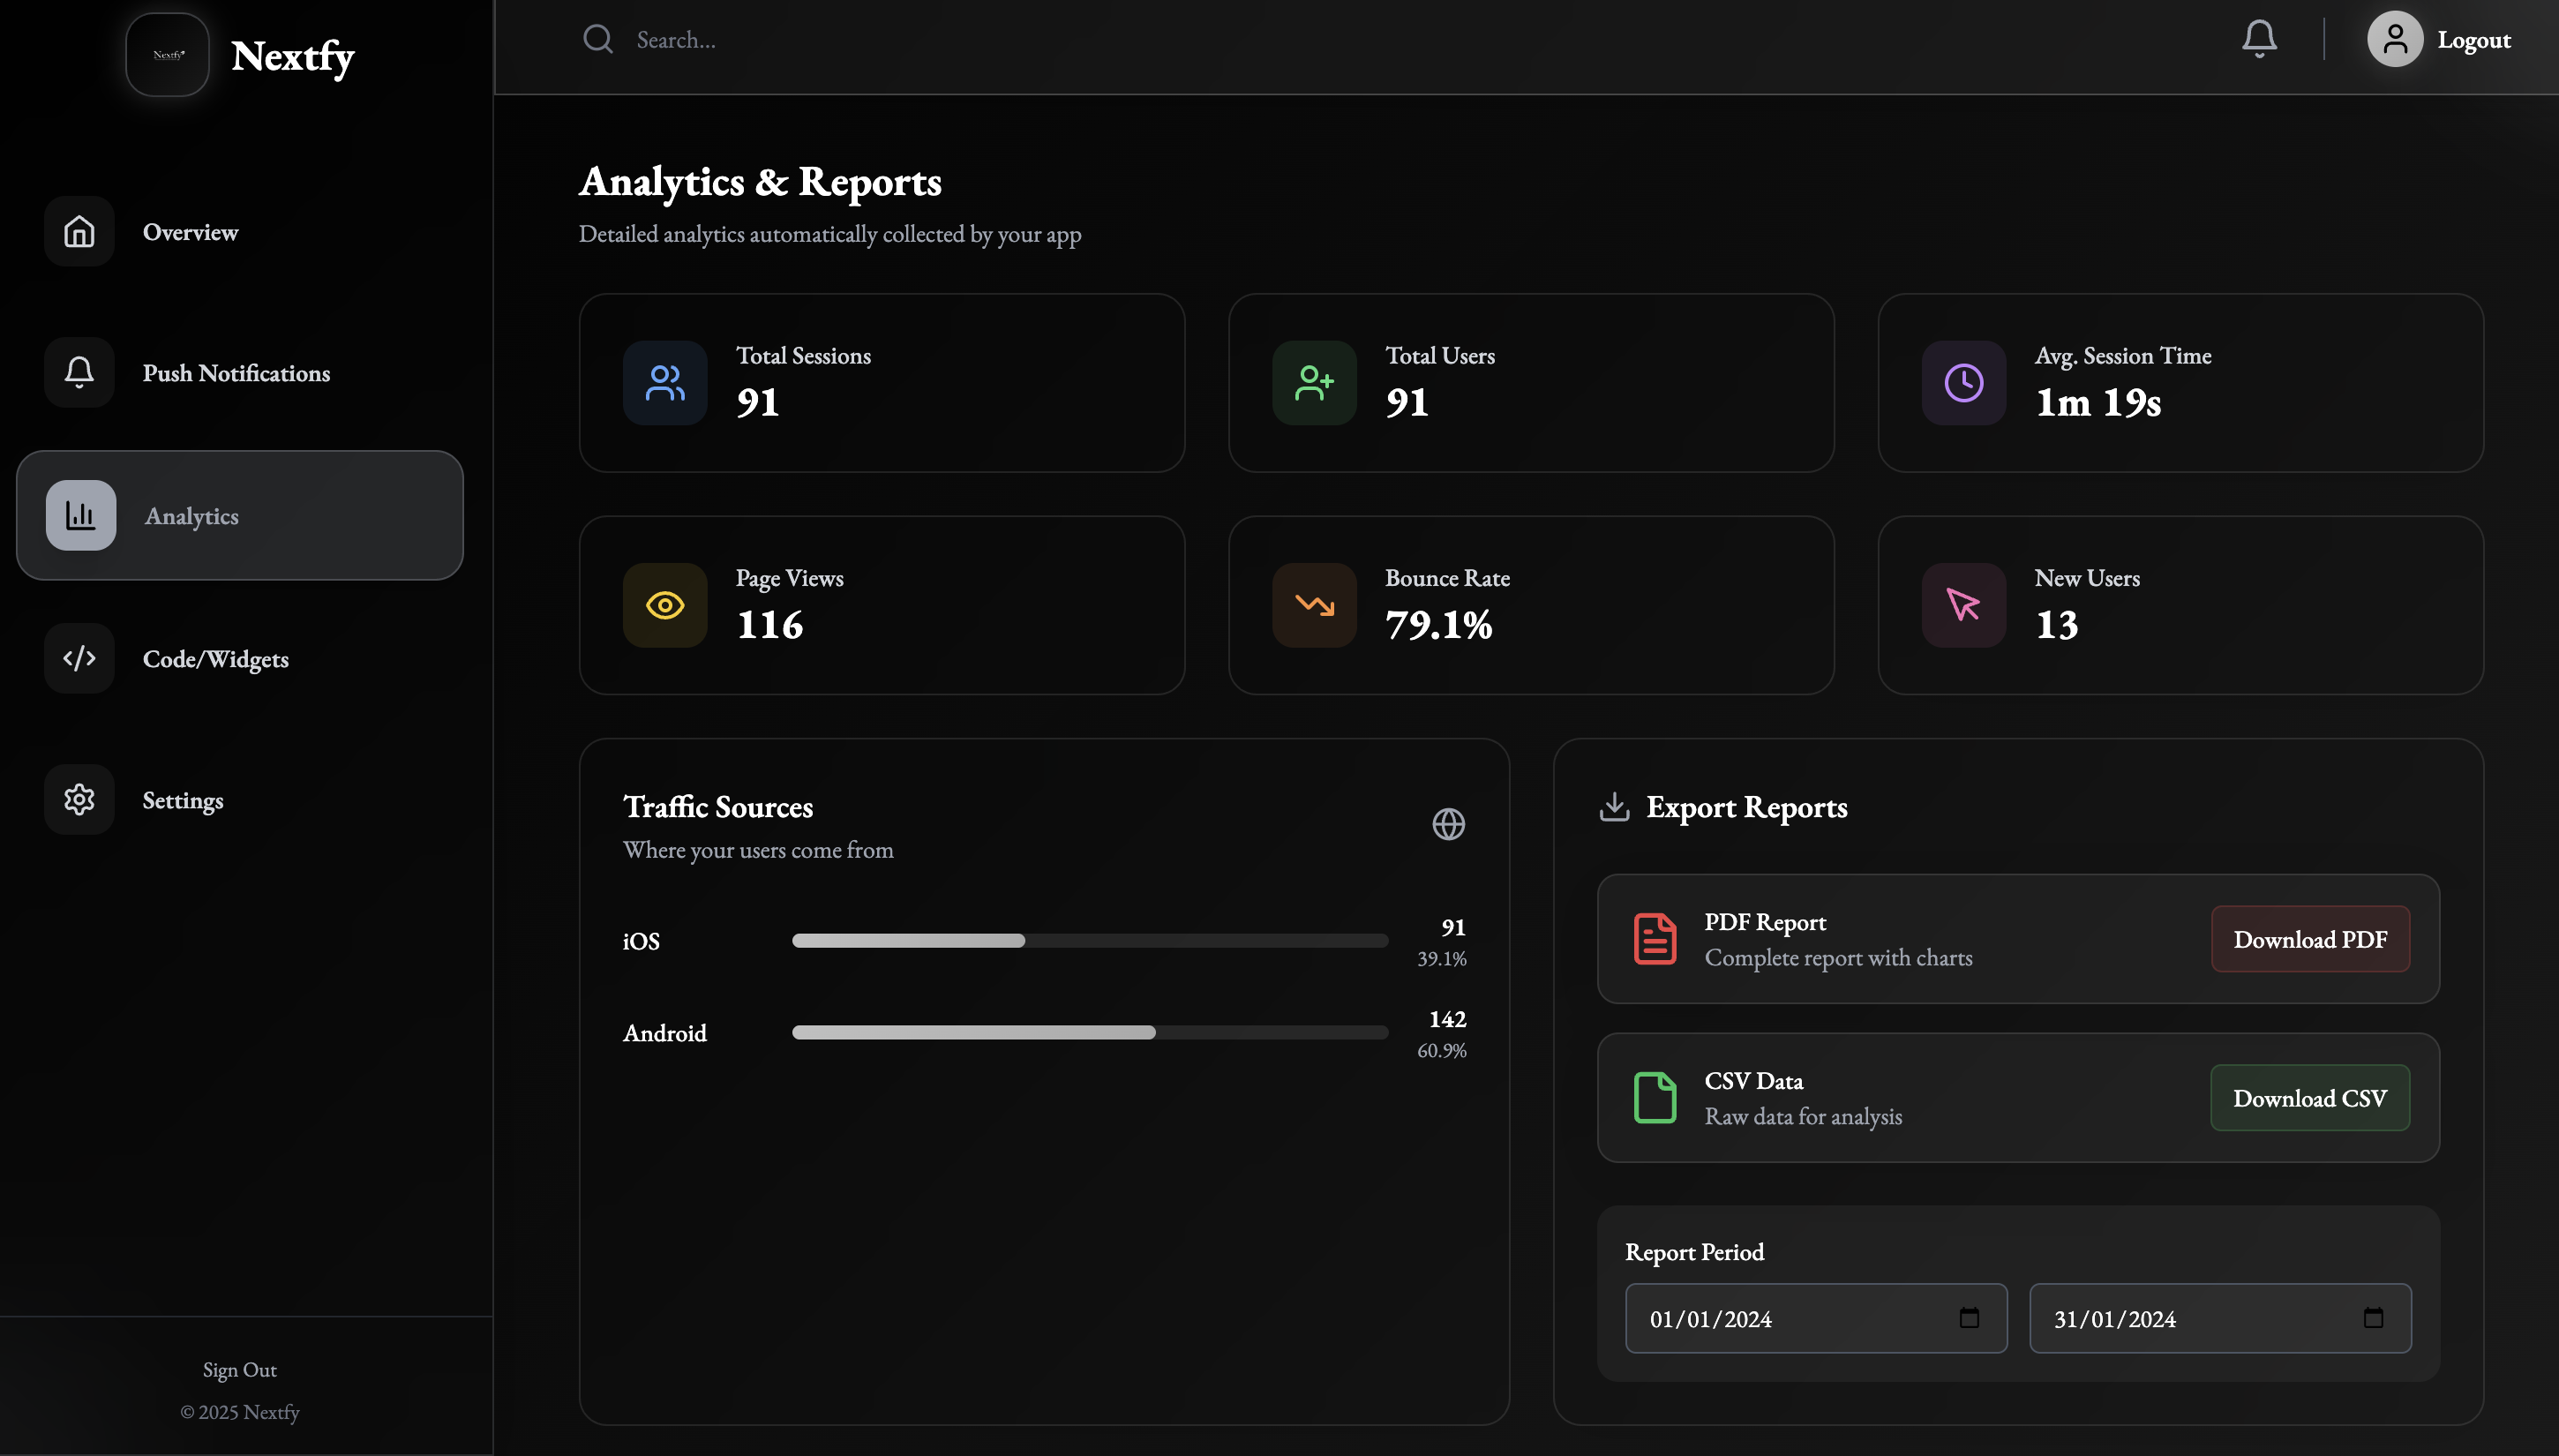
Task: Click the Download CSV button
Action: (x=2310, y=1097)
